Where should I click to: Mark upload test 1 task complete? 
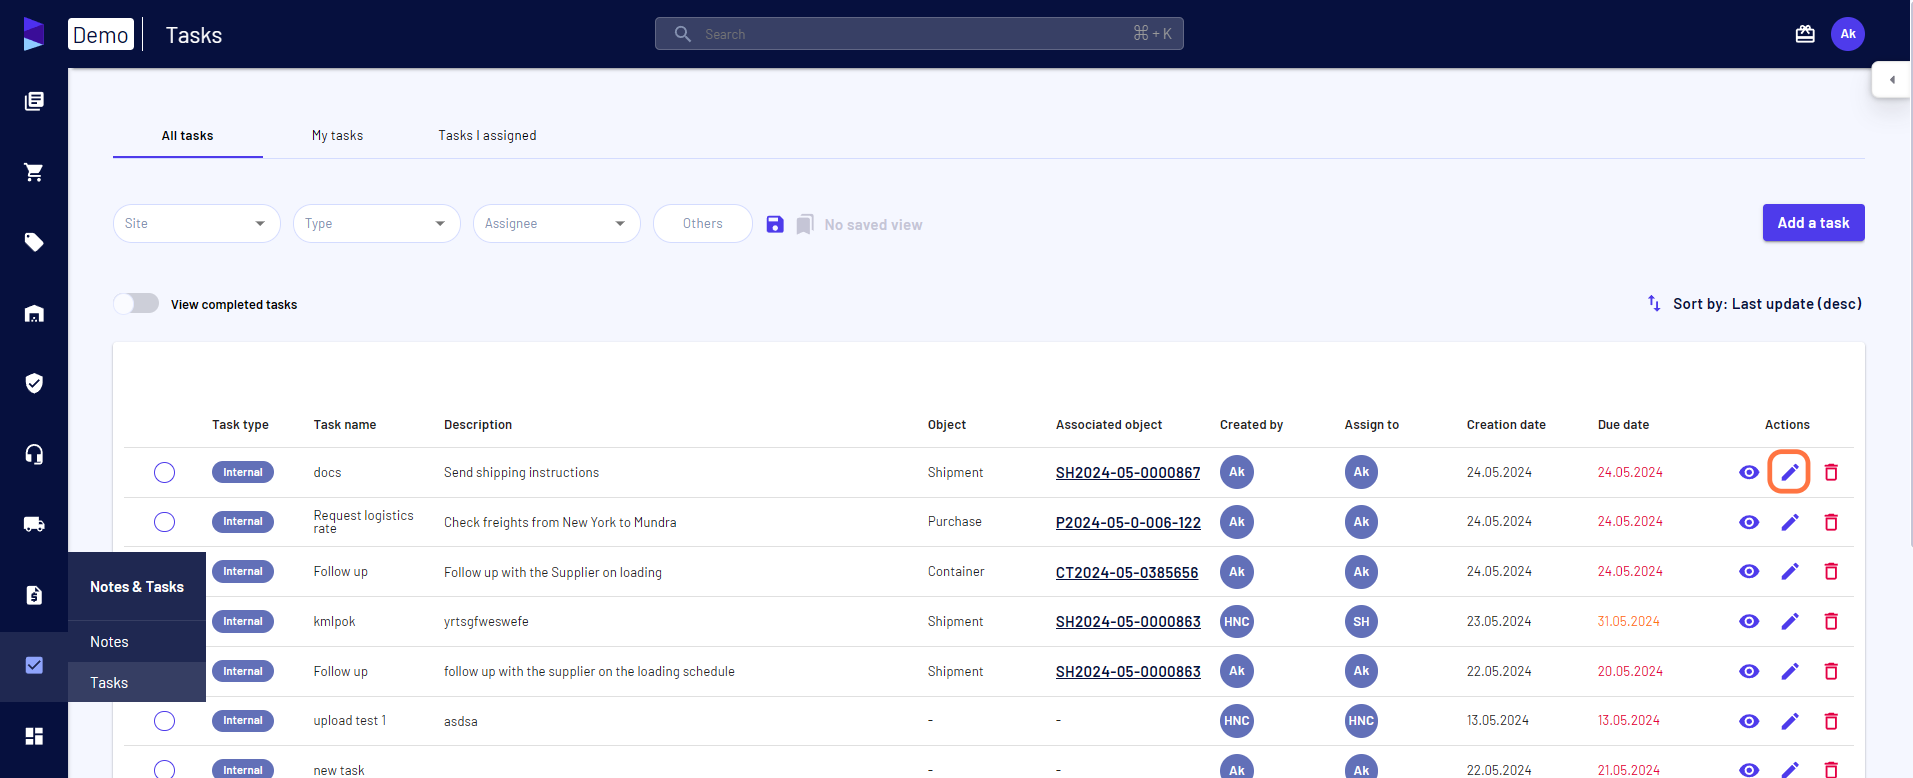click(x=165, y=721)
